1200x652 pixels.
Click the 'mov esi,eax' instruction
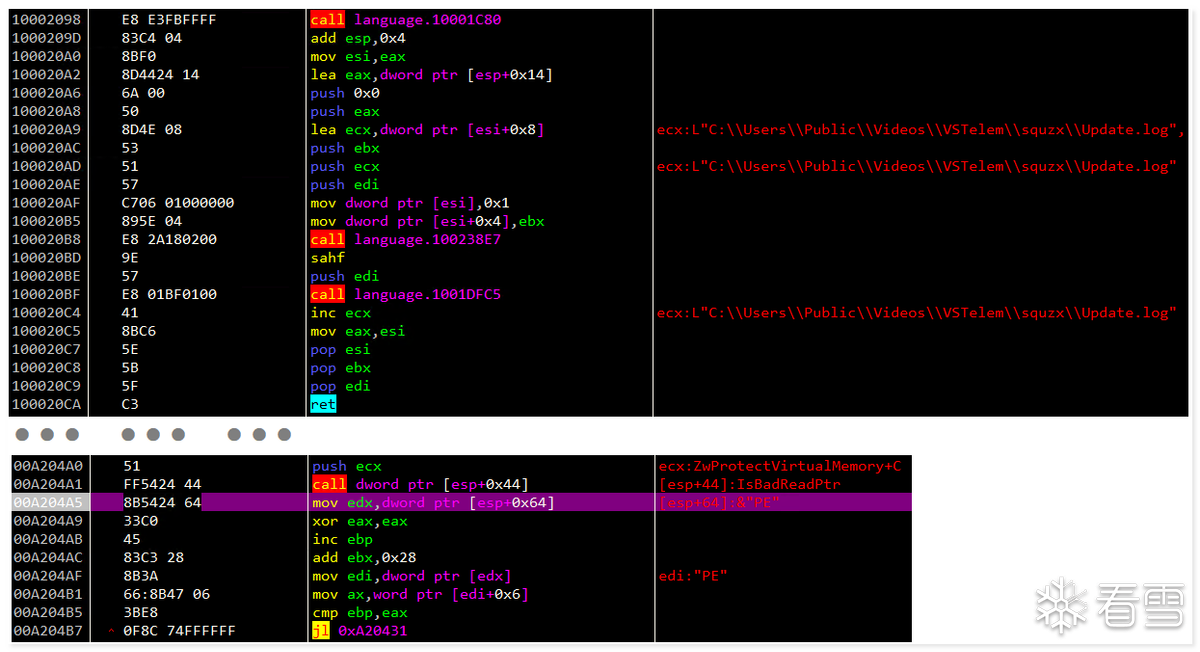[358, 56]
